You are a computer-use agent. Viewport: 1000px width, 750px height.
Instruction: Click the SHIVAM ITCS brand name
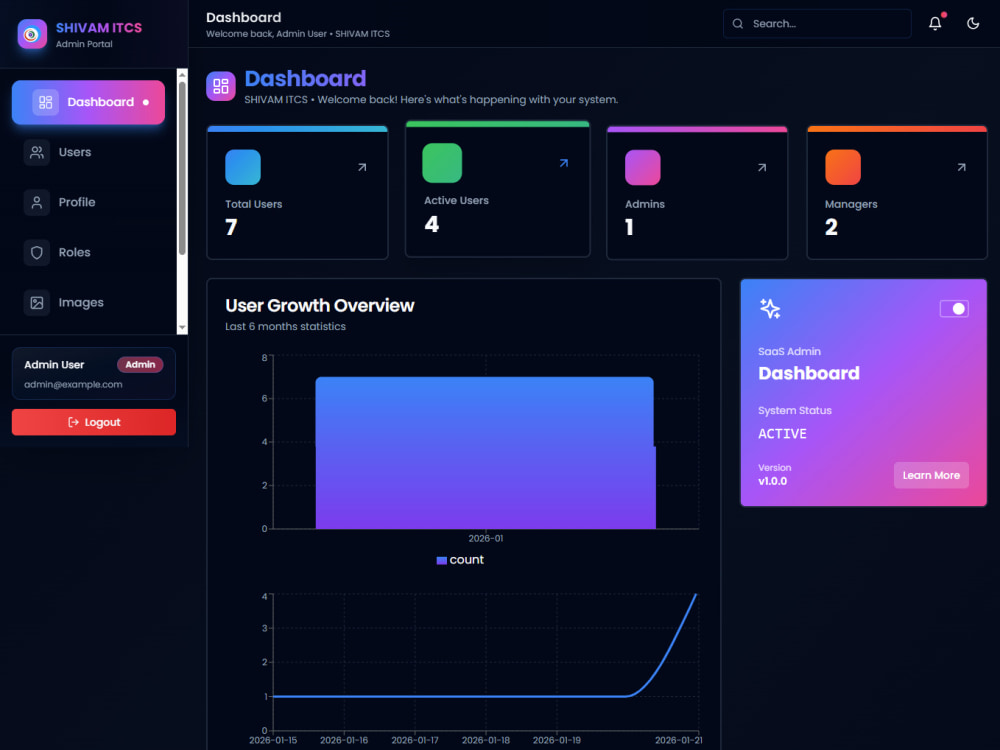(99, 28)
